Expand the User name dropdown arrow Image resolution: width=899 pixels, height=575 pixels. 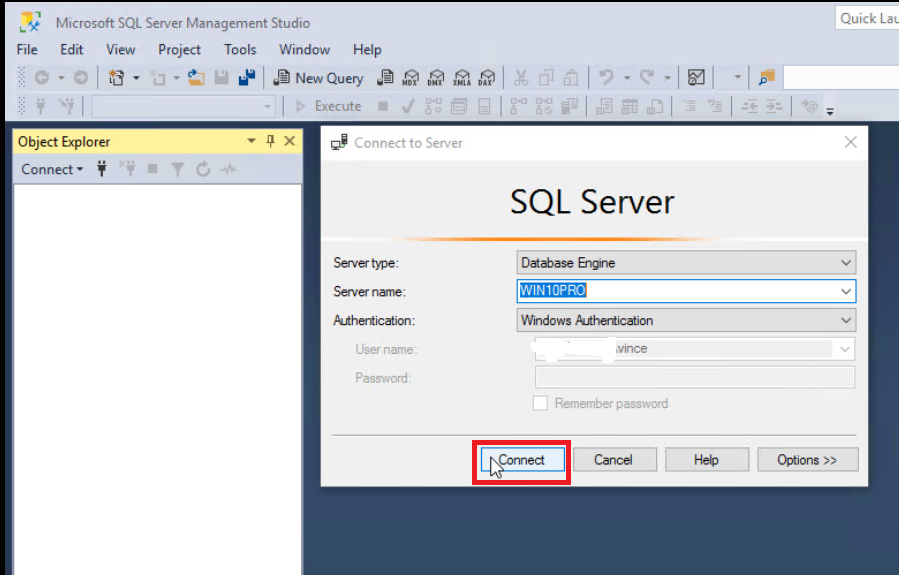(x=845, y=349)
